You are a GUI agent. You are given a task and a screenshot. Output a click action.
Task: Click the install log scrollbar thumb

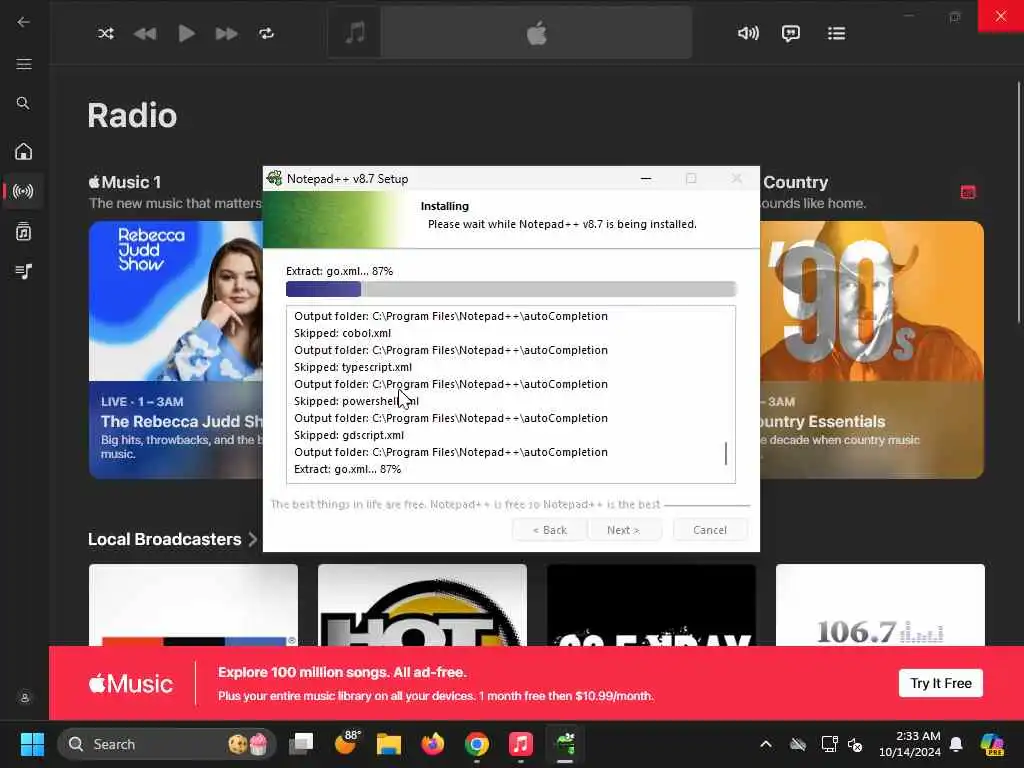[726, 454]
